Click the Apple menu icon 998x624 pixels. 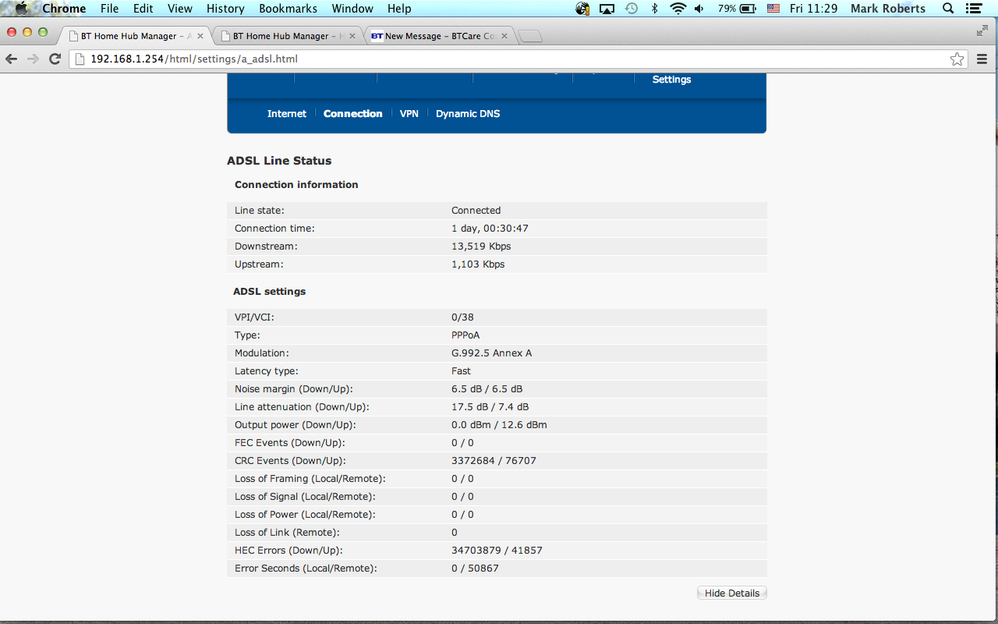click(21, 9)
